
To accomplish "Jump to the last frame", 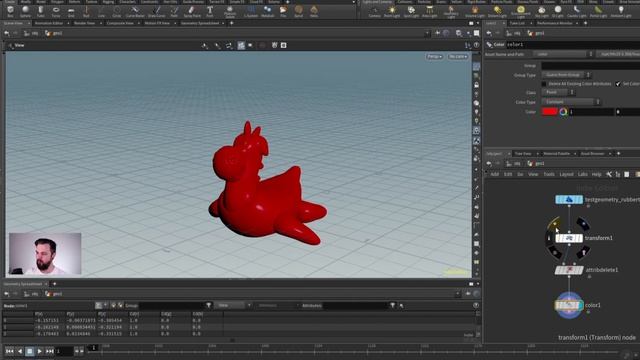I will point(50,351).
